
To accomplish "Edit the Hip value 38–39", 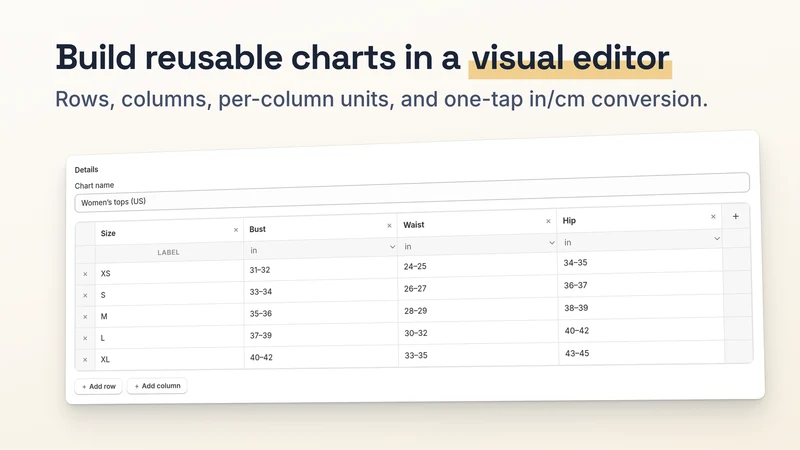I will [x=641, y=308].
